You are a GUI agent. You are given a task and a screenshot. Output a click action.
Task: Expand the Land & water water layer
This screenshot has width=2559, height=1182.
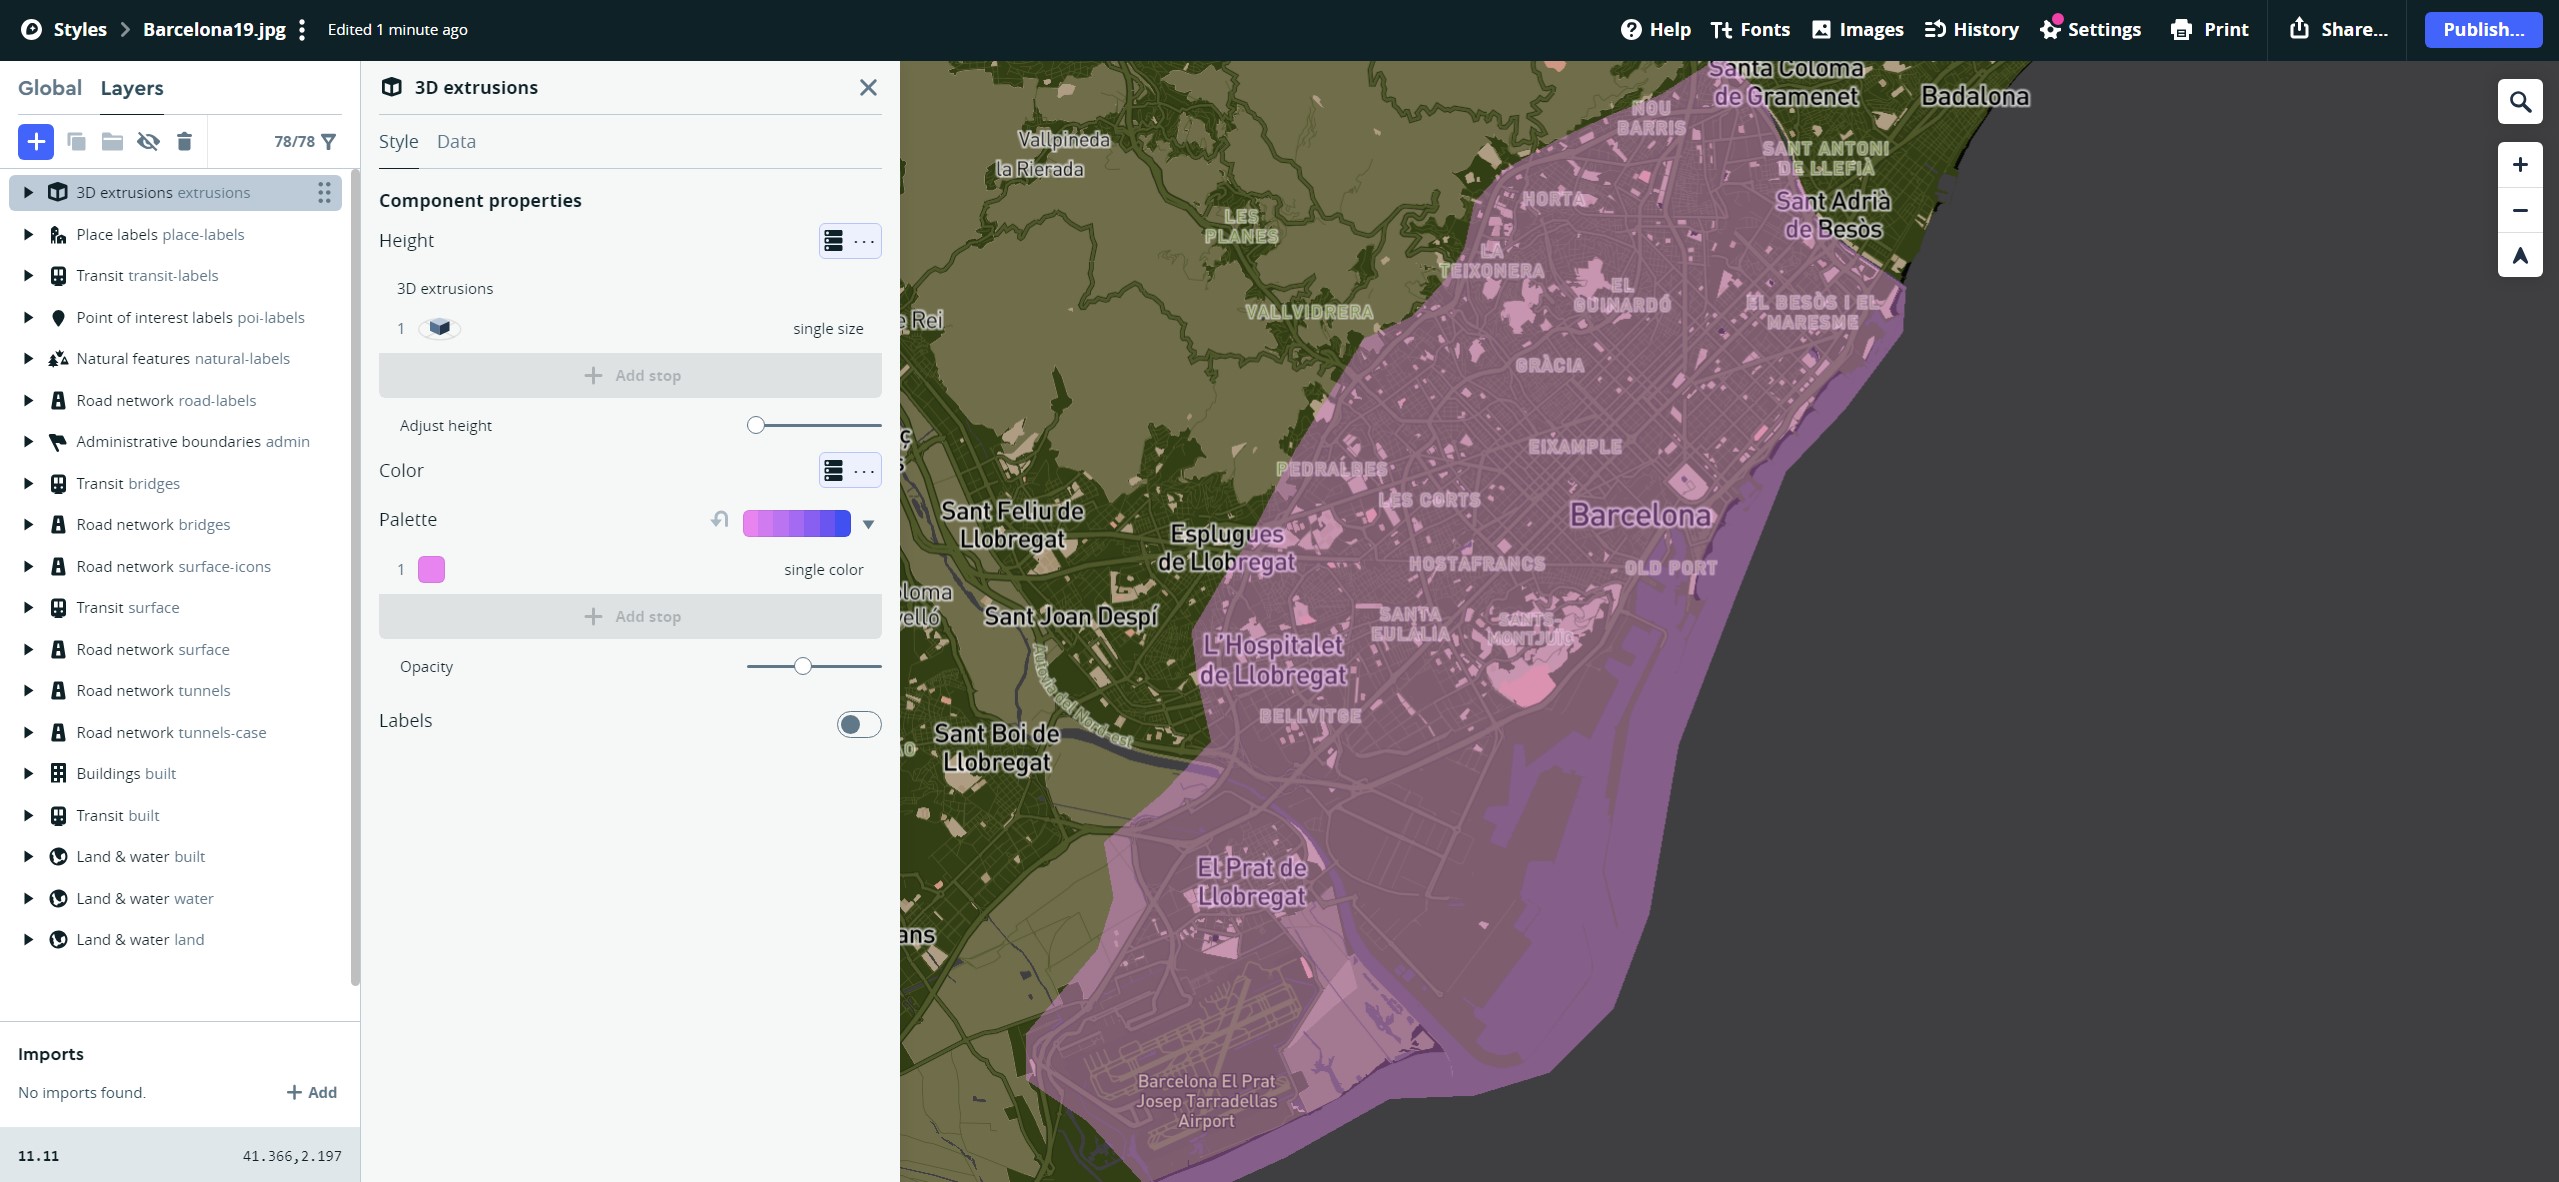pyautogui.click(x=27, y=897)
